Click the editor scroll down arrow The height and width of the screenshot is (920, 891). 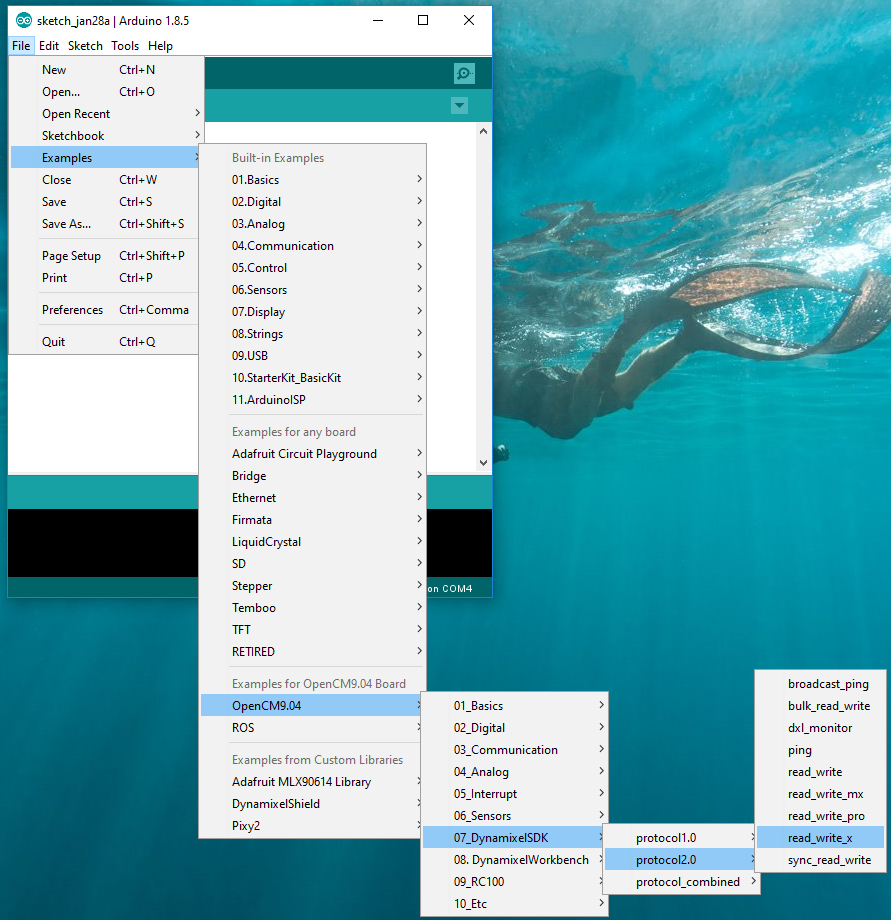[484, 462]
